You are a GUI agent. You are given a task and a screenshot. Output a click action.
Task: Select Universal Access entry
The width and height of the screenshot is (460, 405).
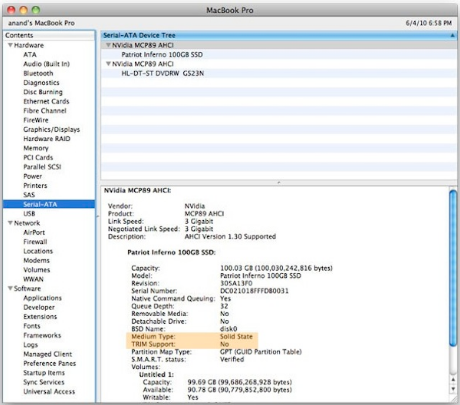[49, 391]
